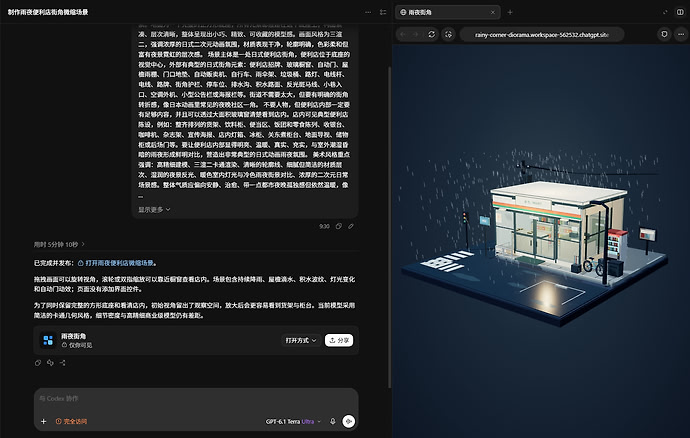Open the GPT model selector dropdown
The height and width of the screenshot is (438, 690).
(293, 421)
